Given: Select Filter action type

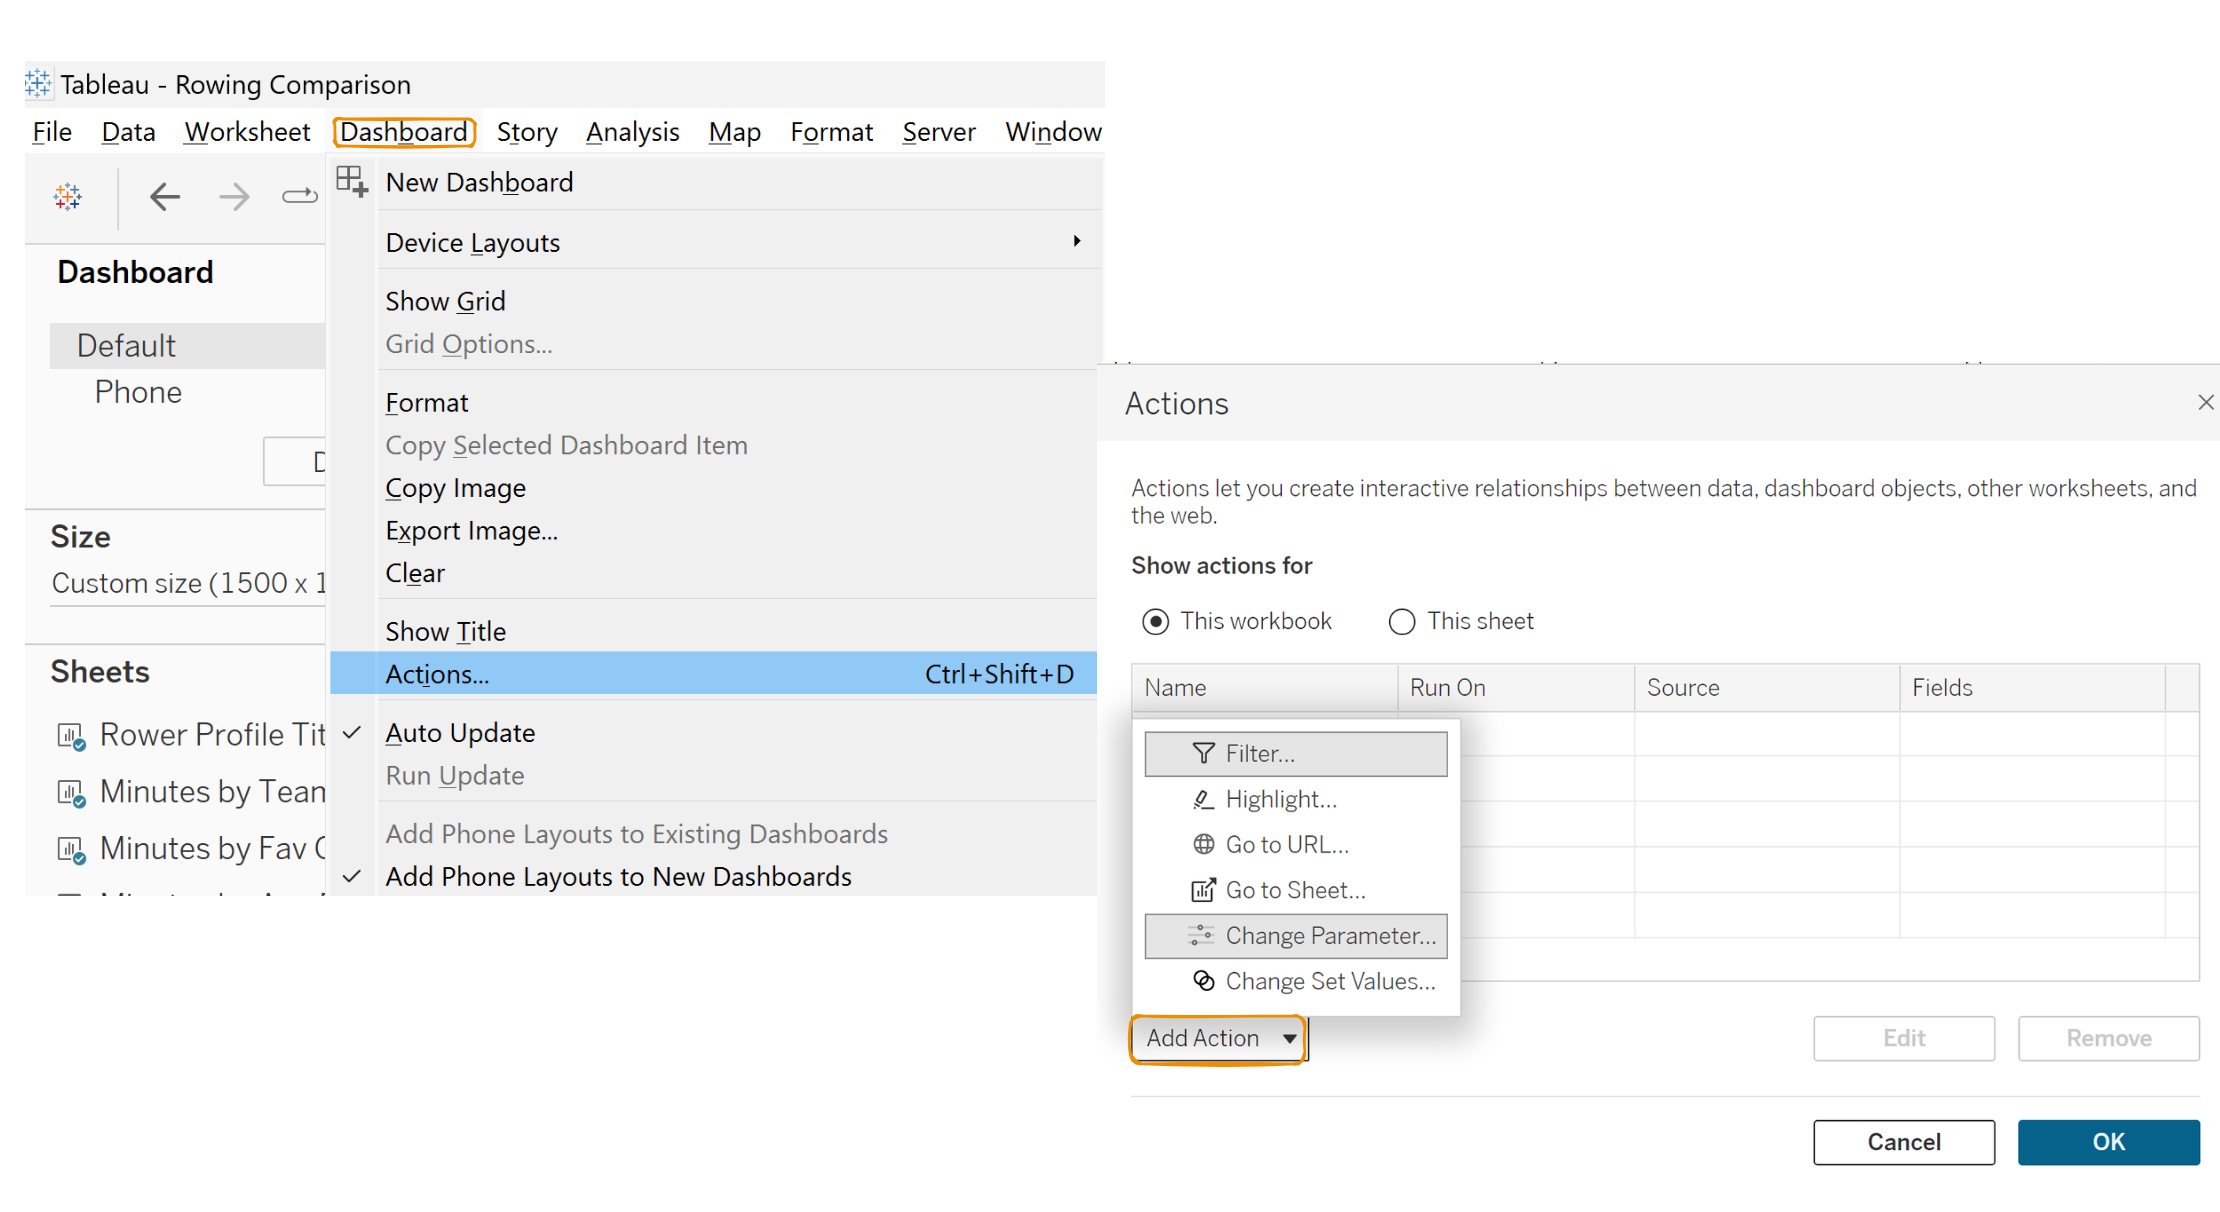Looking at the screenshot, I should [x=1296, y=753].
